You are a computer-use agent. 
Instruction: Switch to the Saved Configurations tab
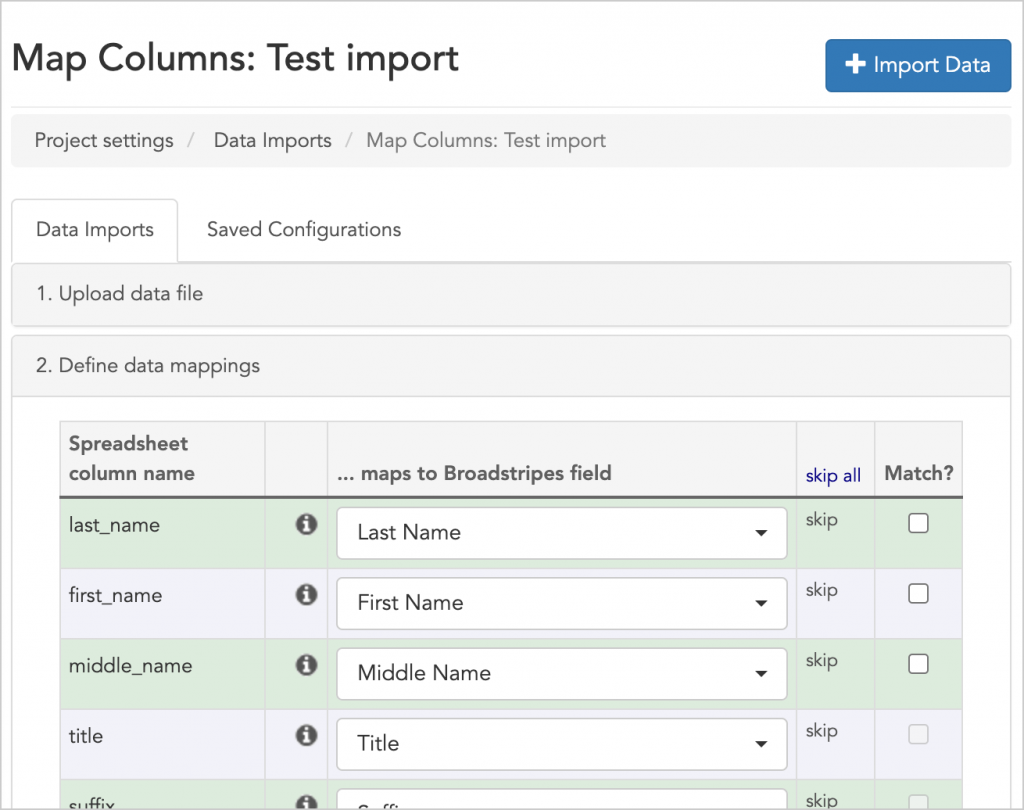click(304, 229)
